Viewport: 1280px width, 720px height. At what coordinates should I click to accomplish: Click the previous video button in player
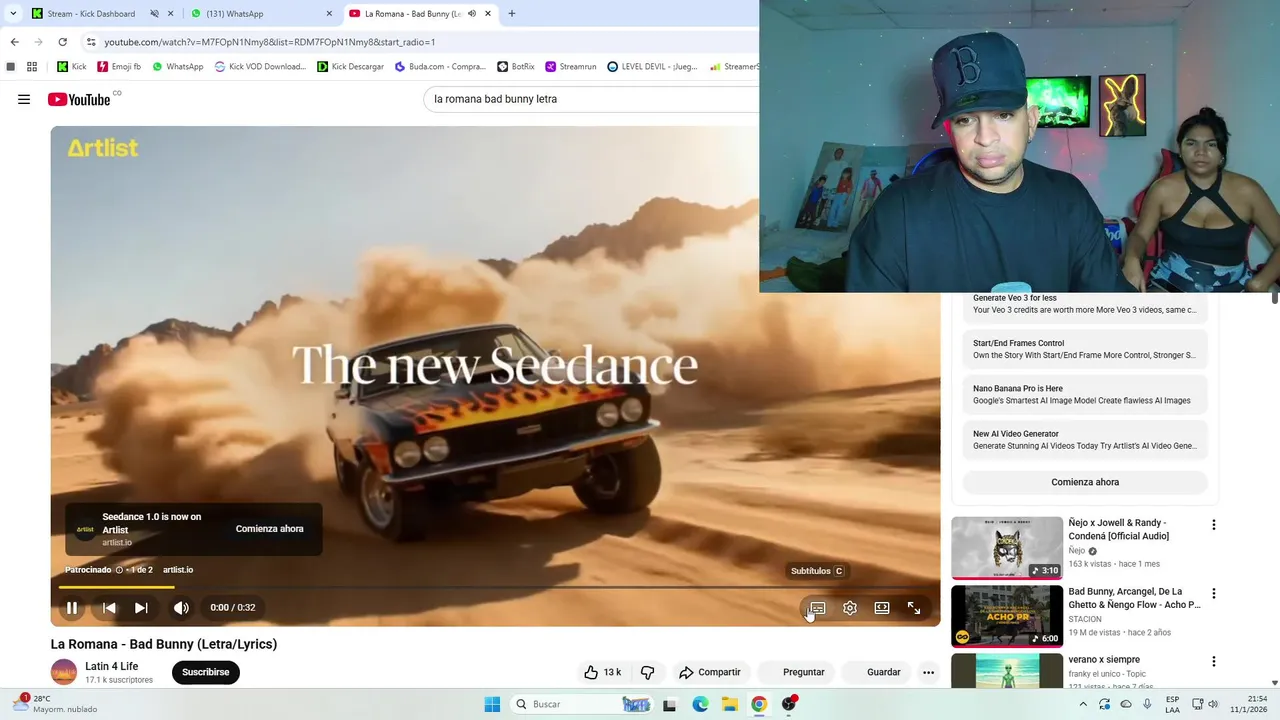point(109,607)
